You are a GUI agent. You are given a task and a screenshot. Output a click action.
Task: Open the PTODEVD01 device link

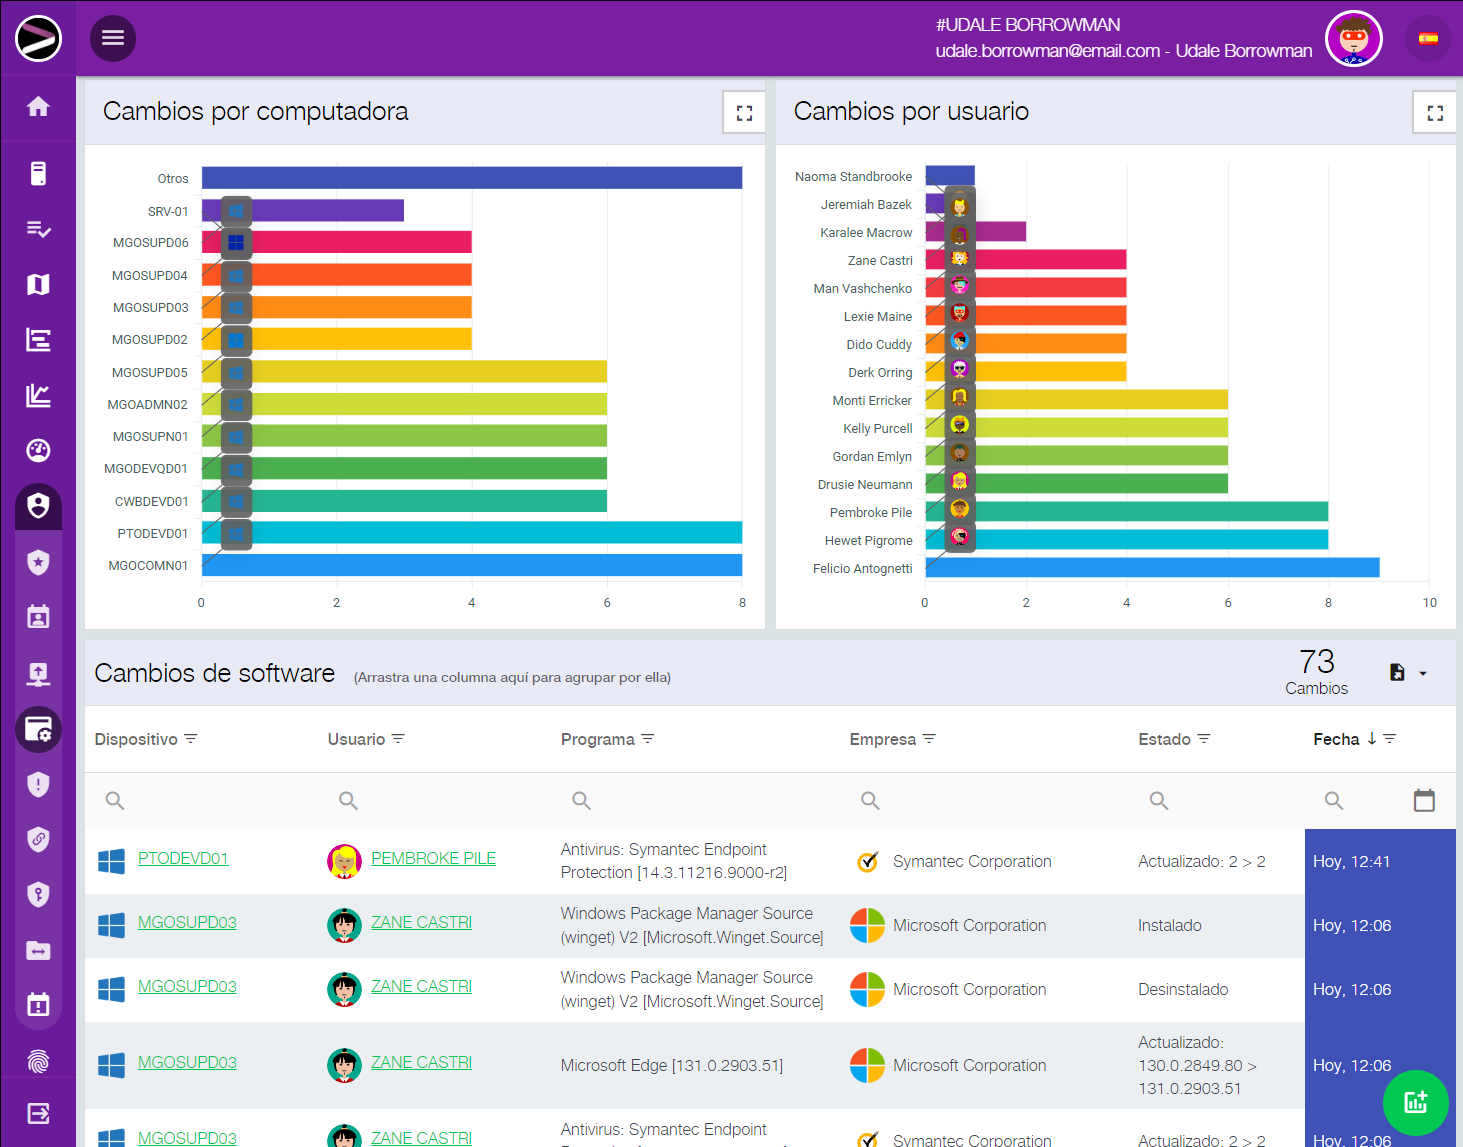183,859
